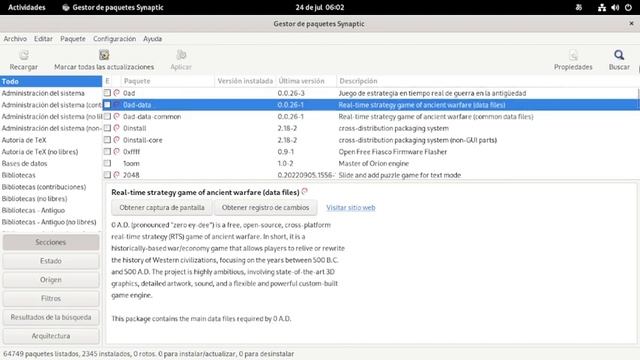Click Obtener registro de cambios button
Image resolution: width=640 pixels, height=360 pixels.
265,207
